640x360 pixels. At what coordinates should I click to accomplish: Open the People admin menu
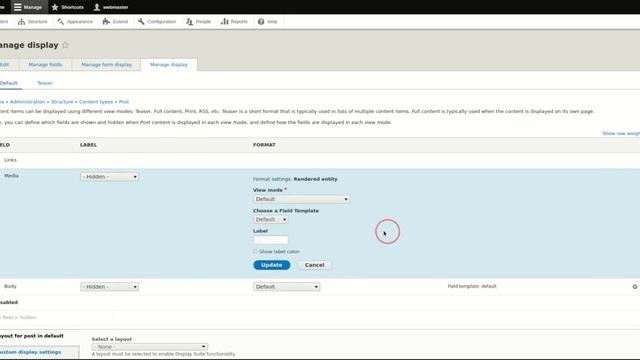point(199,22)
